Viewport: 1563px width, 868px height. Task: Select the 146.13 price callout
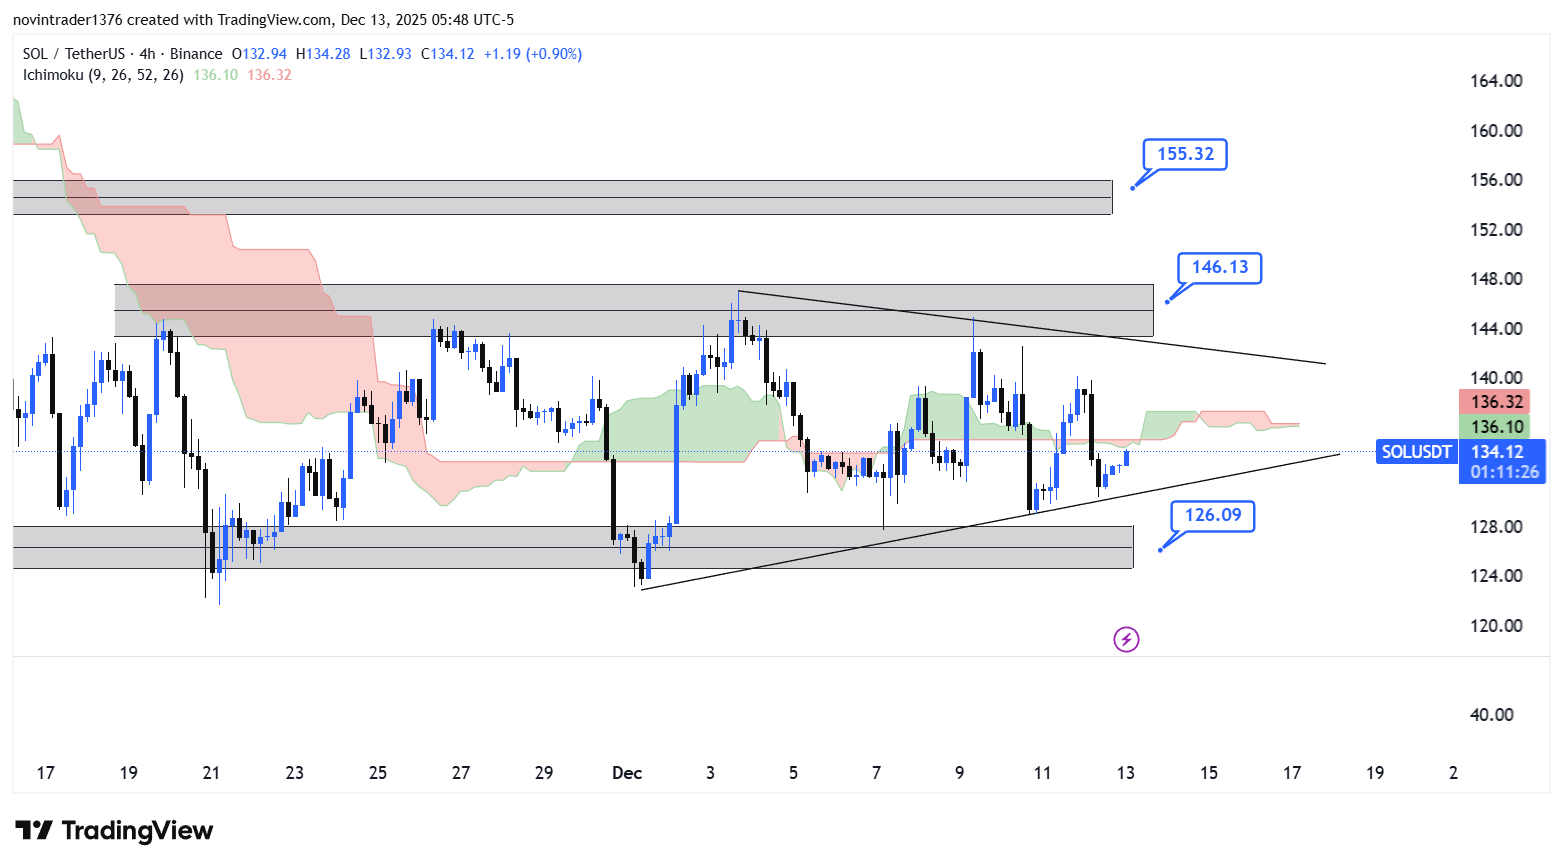click(1219, 267)
